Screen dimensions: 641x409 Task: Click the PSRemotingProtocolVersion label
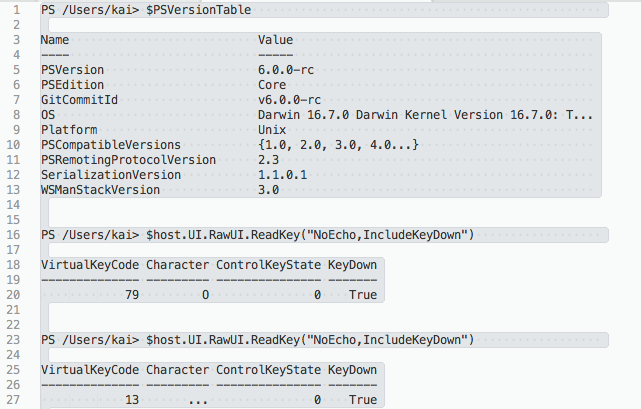tap(128, 160)
